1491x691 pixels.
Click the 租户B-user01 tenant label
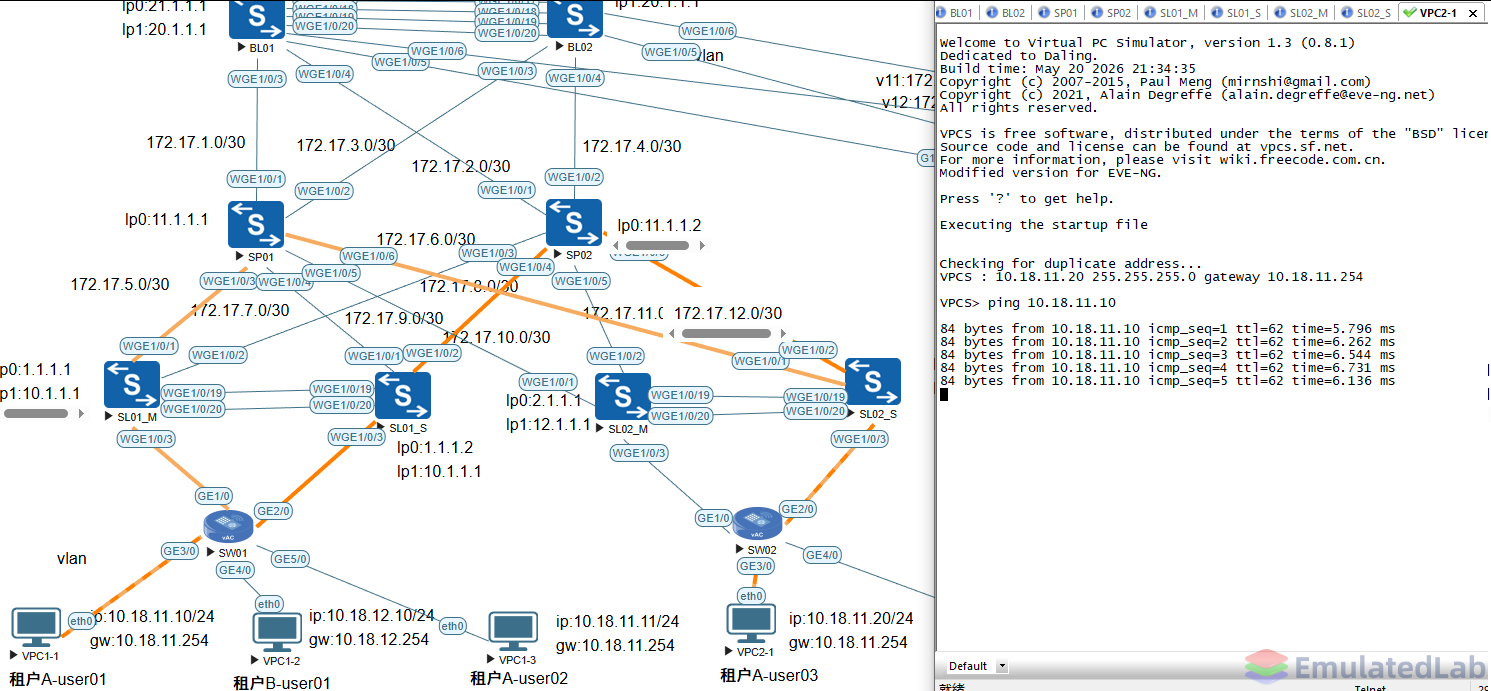282,683
